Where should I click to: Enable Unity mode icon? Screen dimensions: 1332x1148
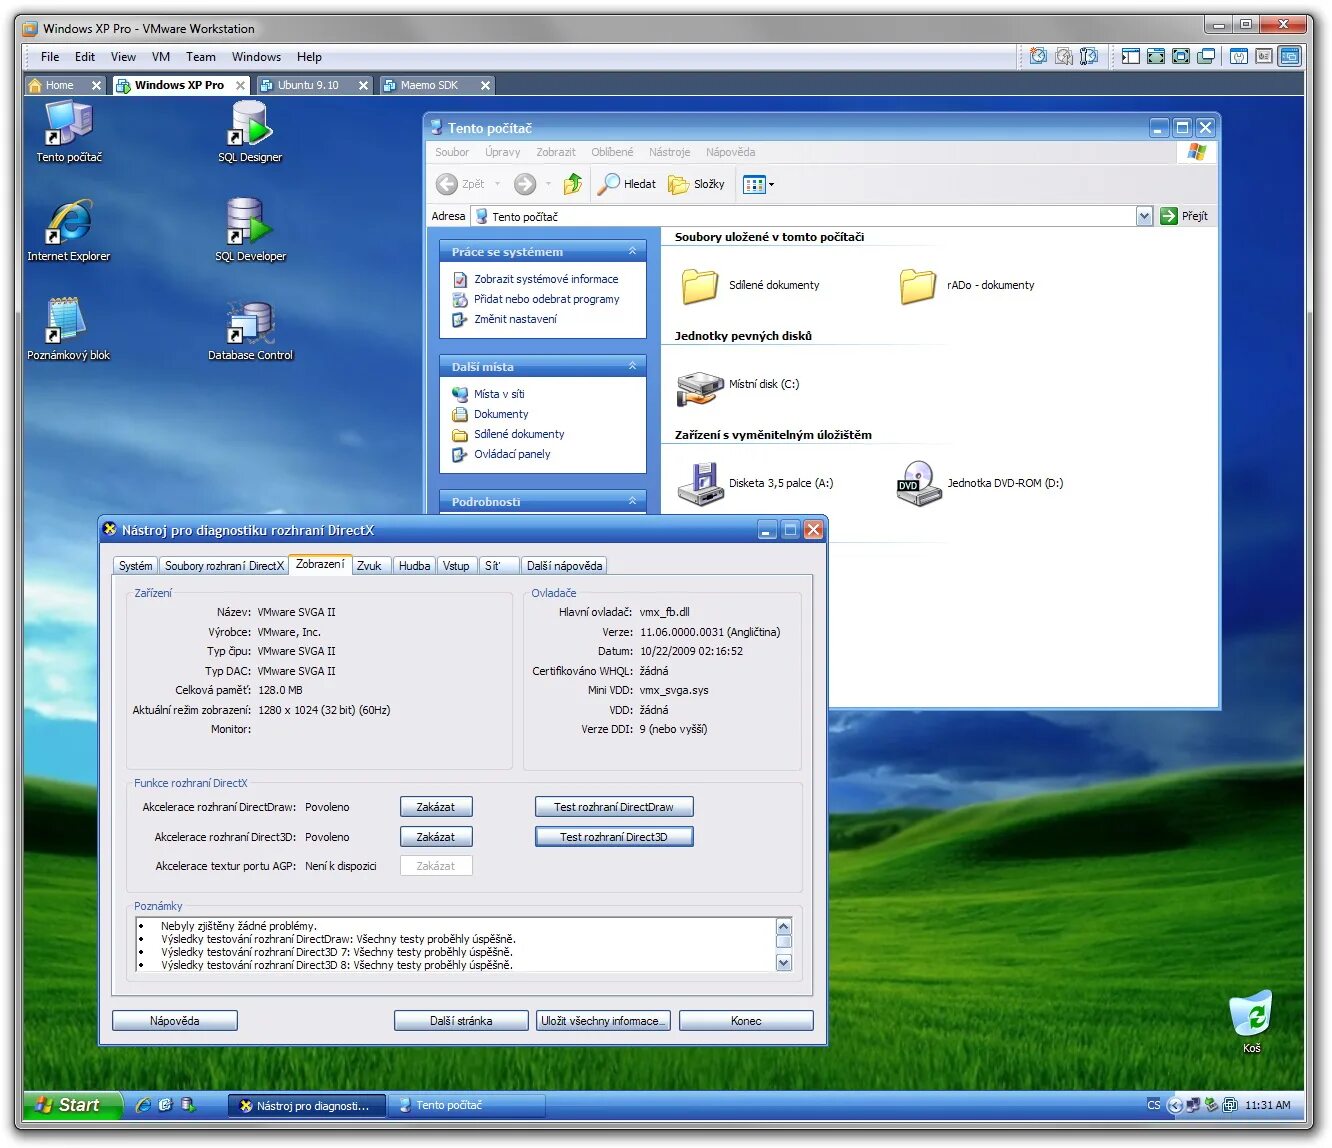[1206, 56]
